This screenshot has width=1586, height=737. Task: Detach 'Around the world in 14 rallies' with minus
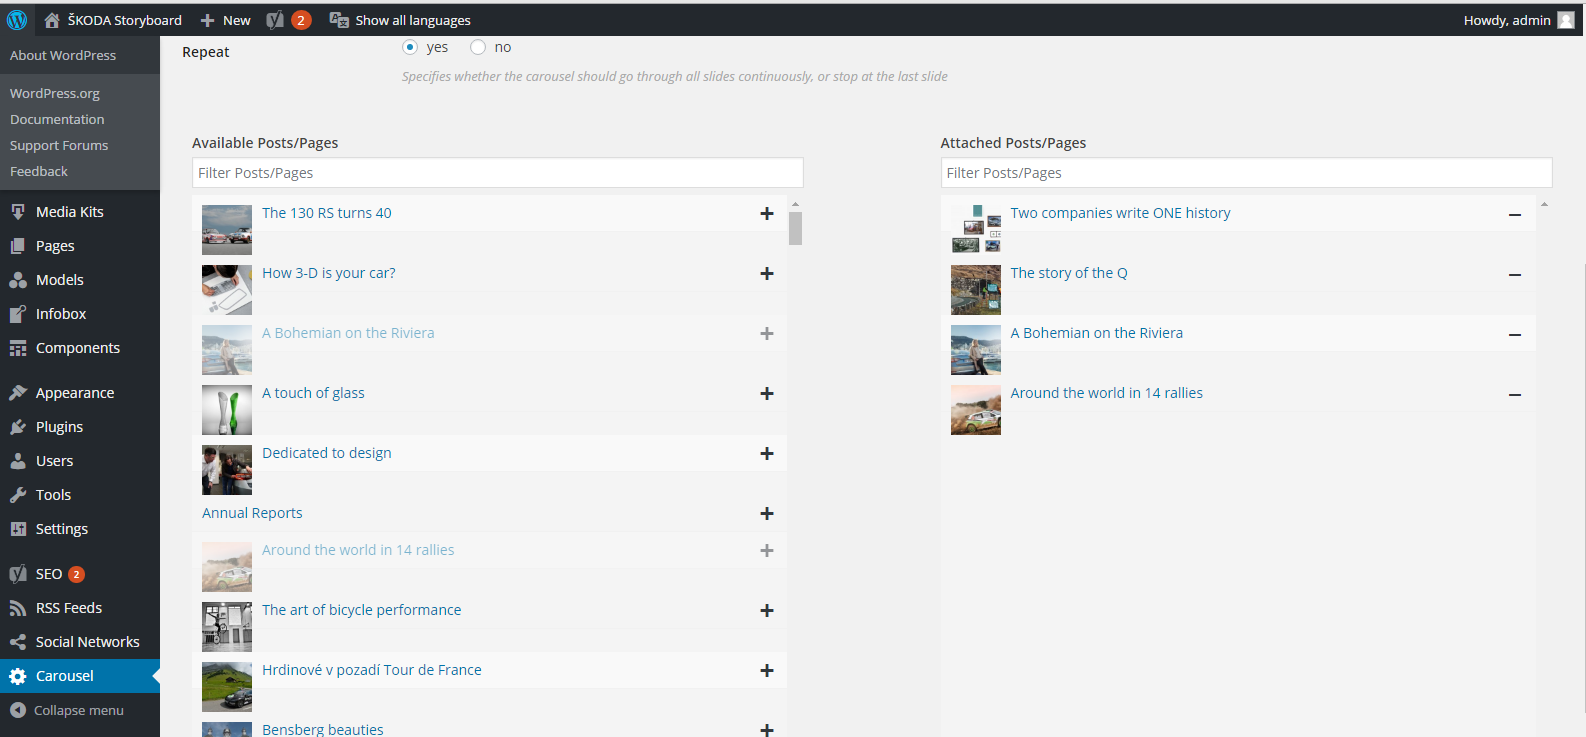click(1515, 394)
